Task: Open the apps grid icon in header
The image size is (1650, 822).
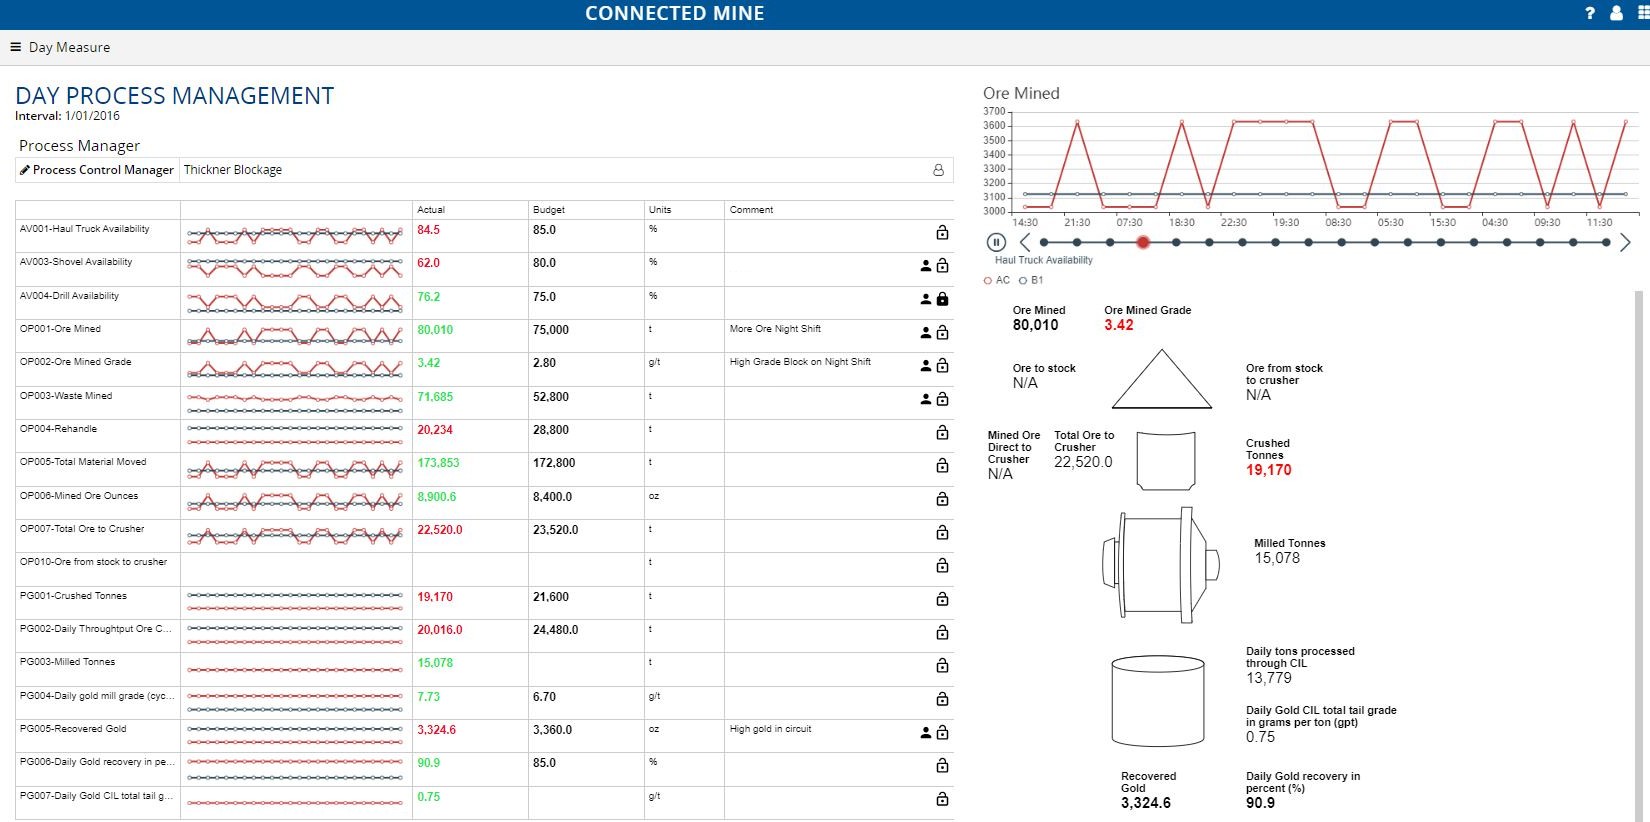Action: [x=1643, y=13]
